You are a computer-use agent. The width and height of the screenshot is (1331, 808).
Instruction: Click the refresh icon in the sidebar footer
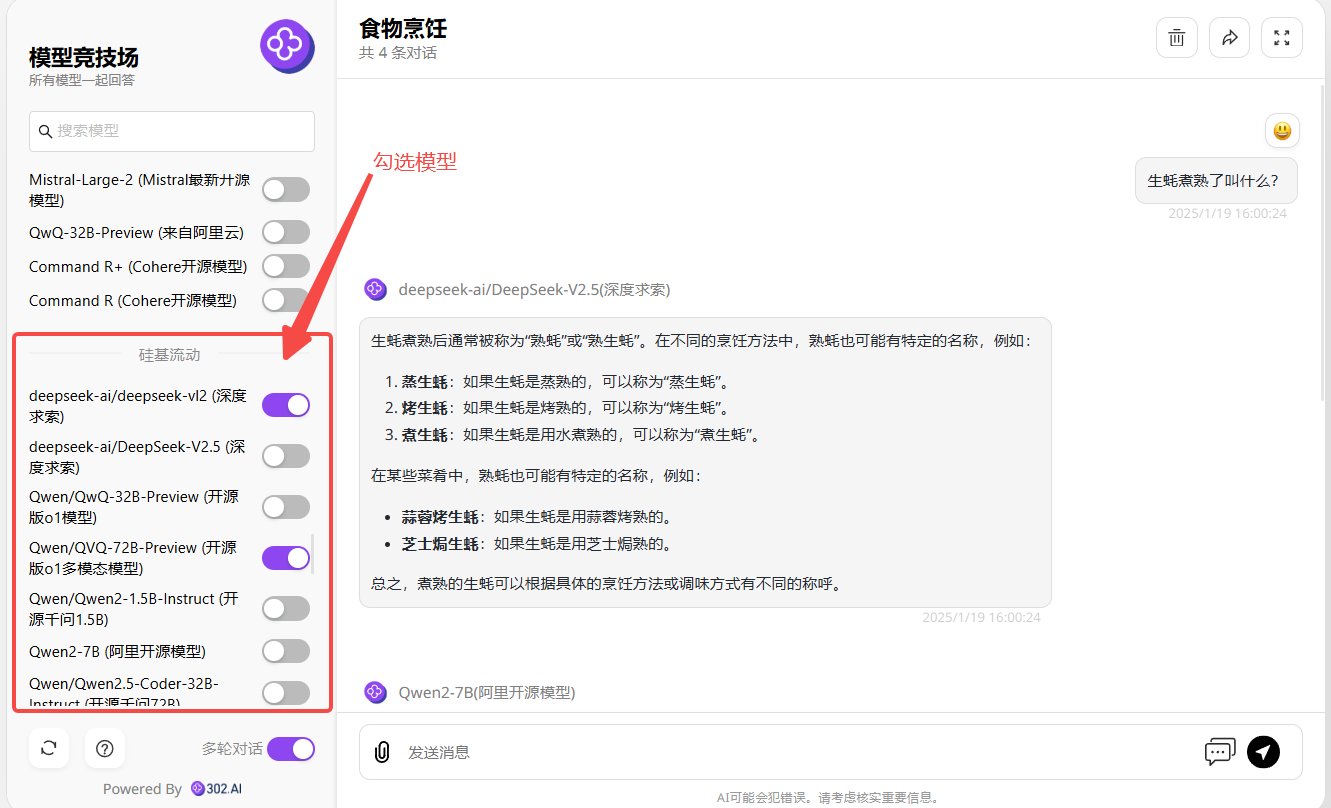49,747
